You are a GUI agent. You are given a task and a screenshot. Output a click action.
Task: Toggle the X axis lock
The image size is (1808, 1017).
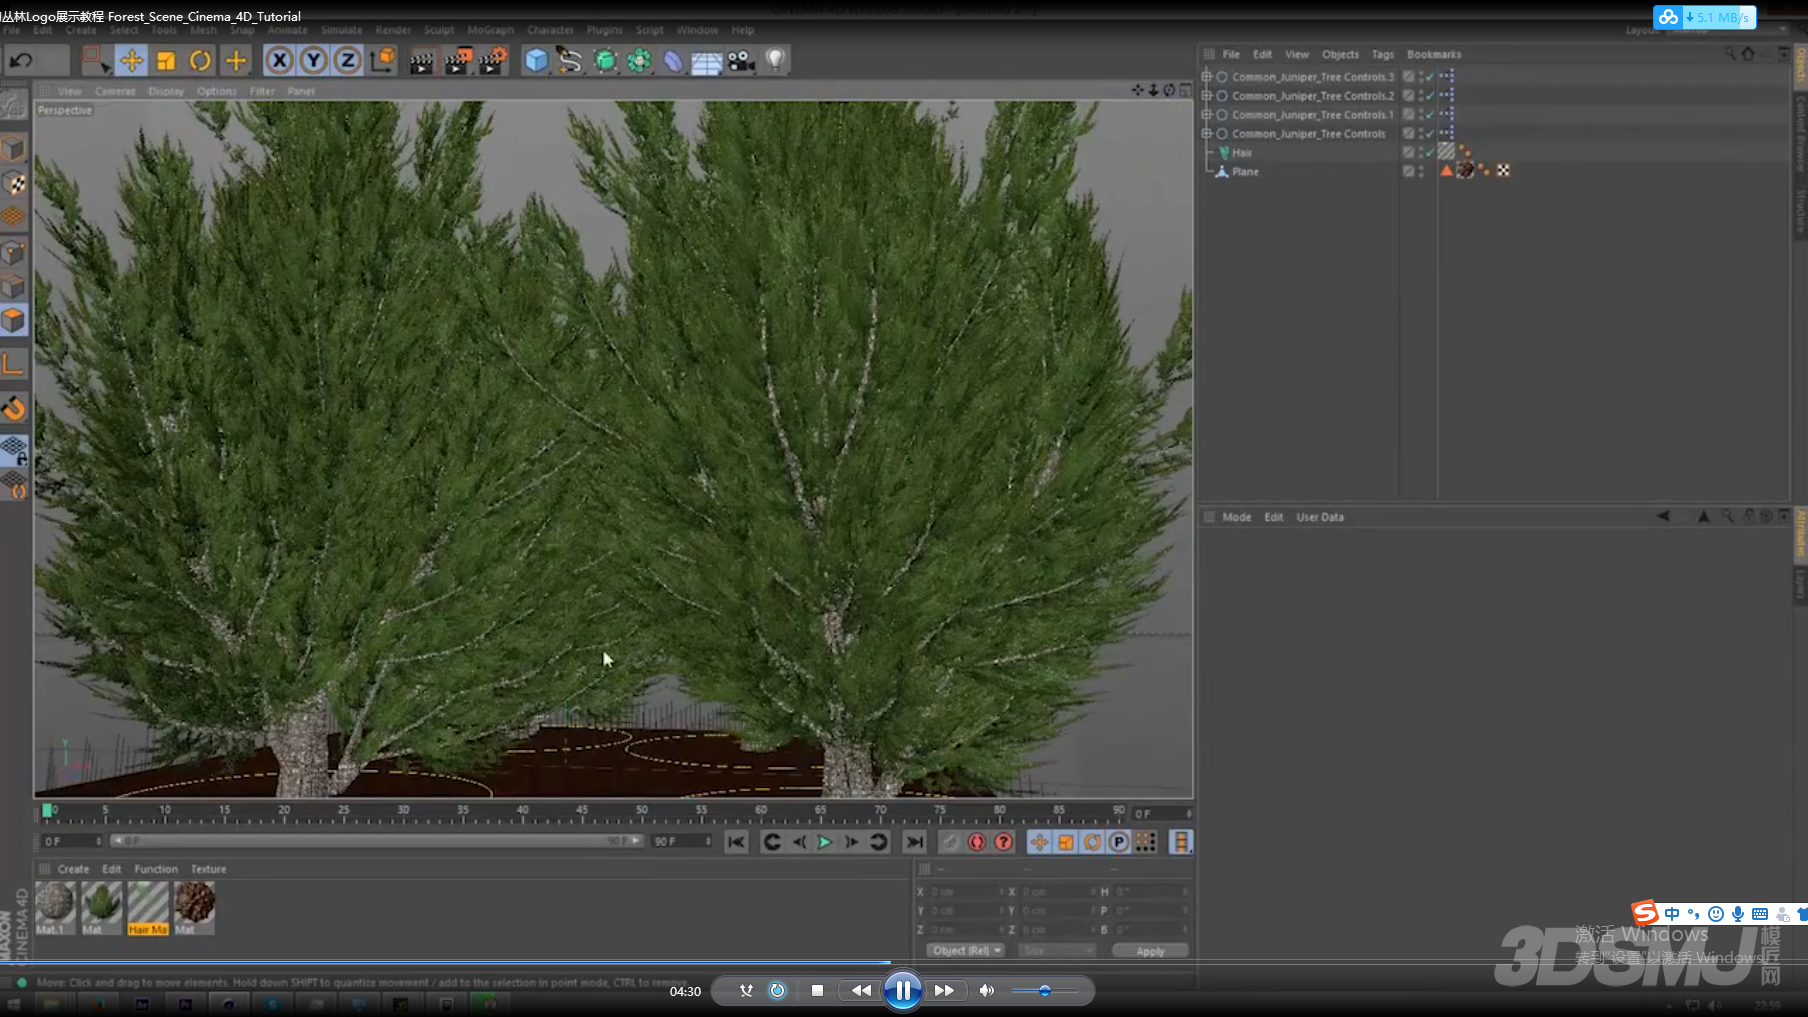pos(280,61)
